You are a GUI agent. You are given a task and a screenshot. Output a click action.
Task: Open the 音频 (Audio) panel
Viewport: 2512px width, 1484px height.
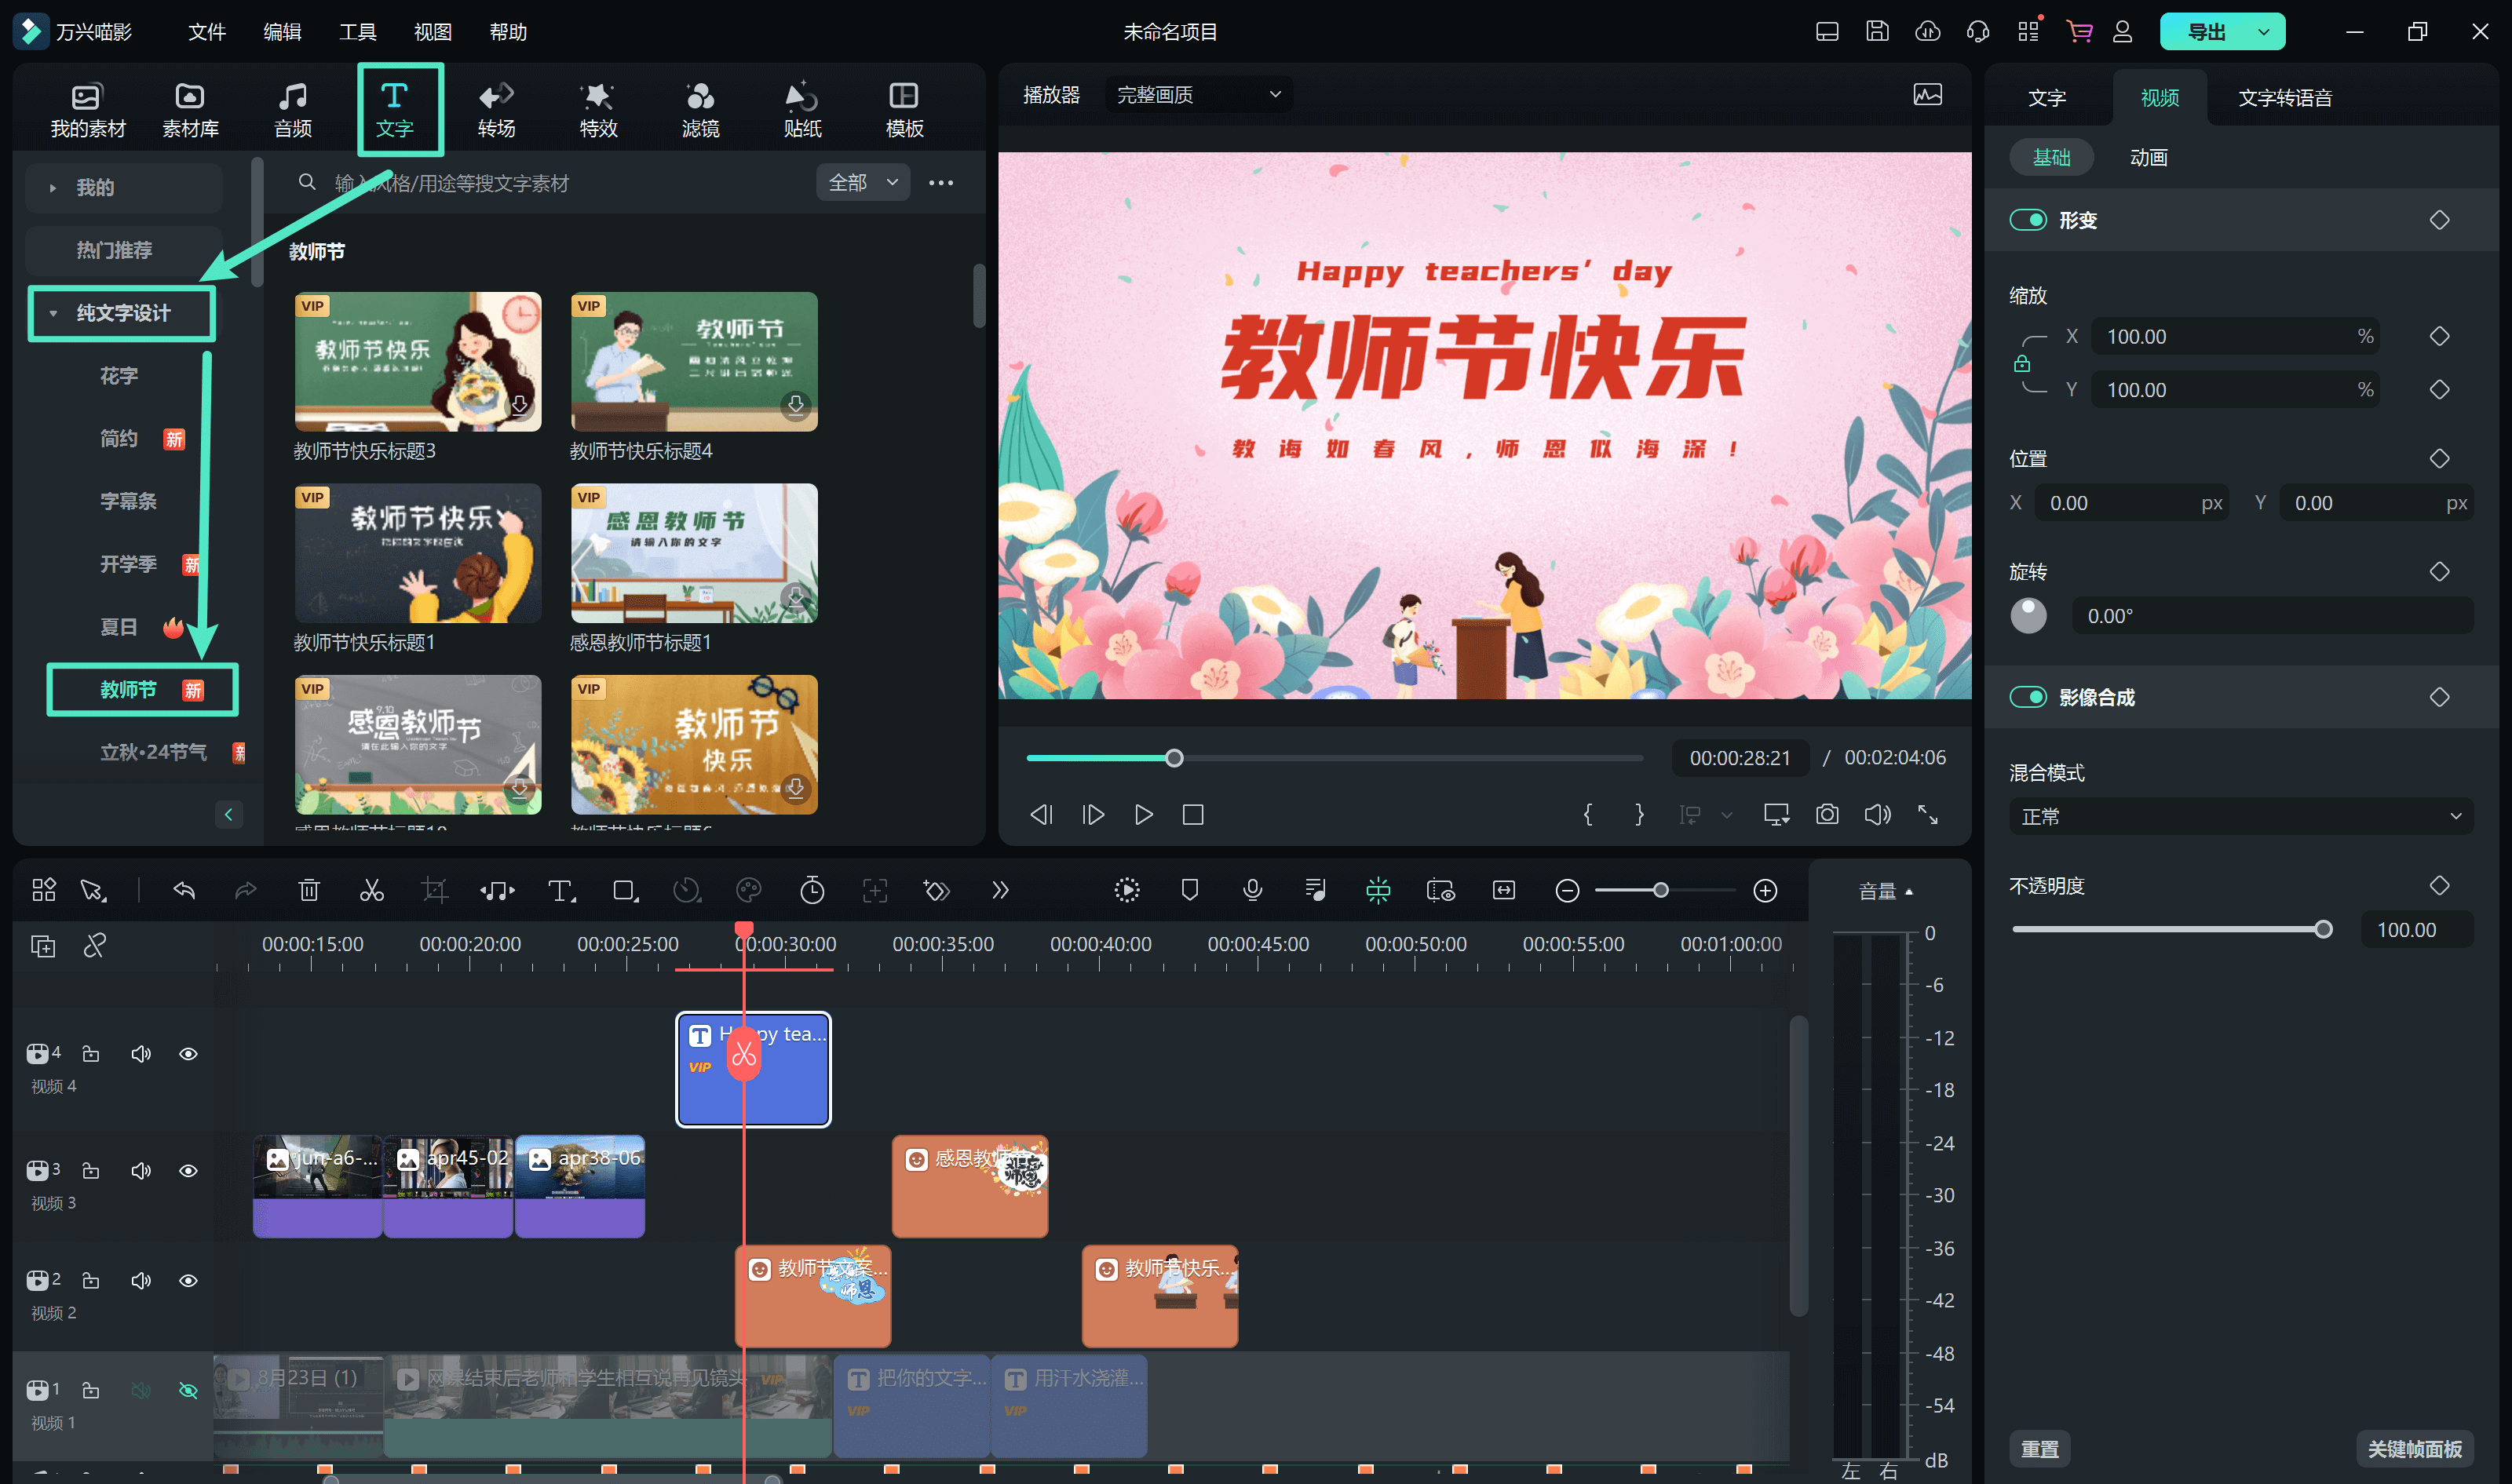click(x=291, y=107)
